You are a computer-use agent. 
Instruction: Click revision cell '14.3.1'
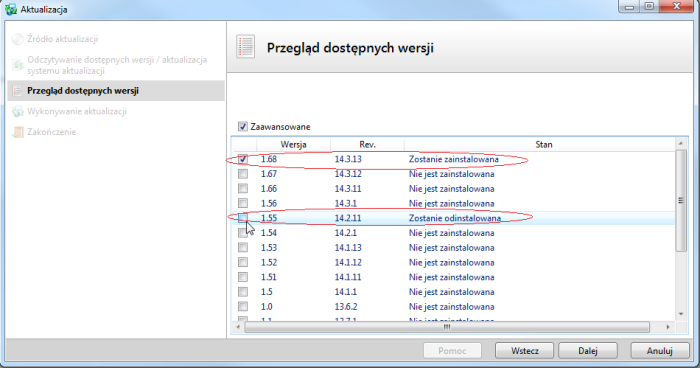(x=346, y=203)
